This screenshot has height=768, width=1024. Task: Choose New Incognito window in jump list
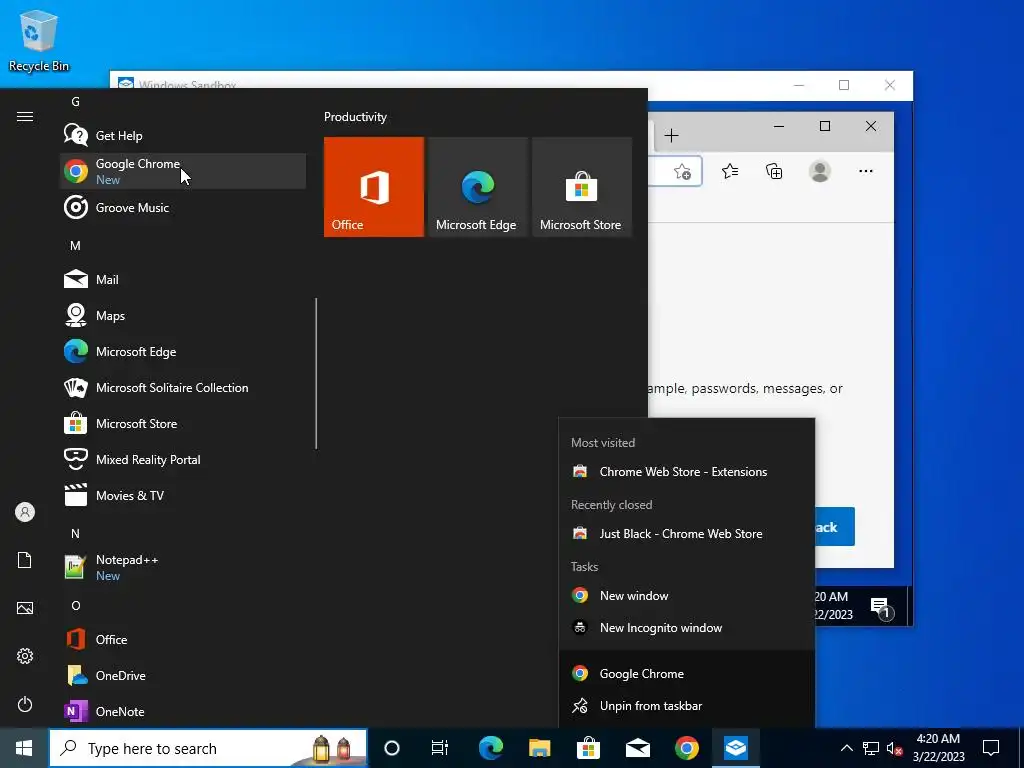687,628
